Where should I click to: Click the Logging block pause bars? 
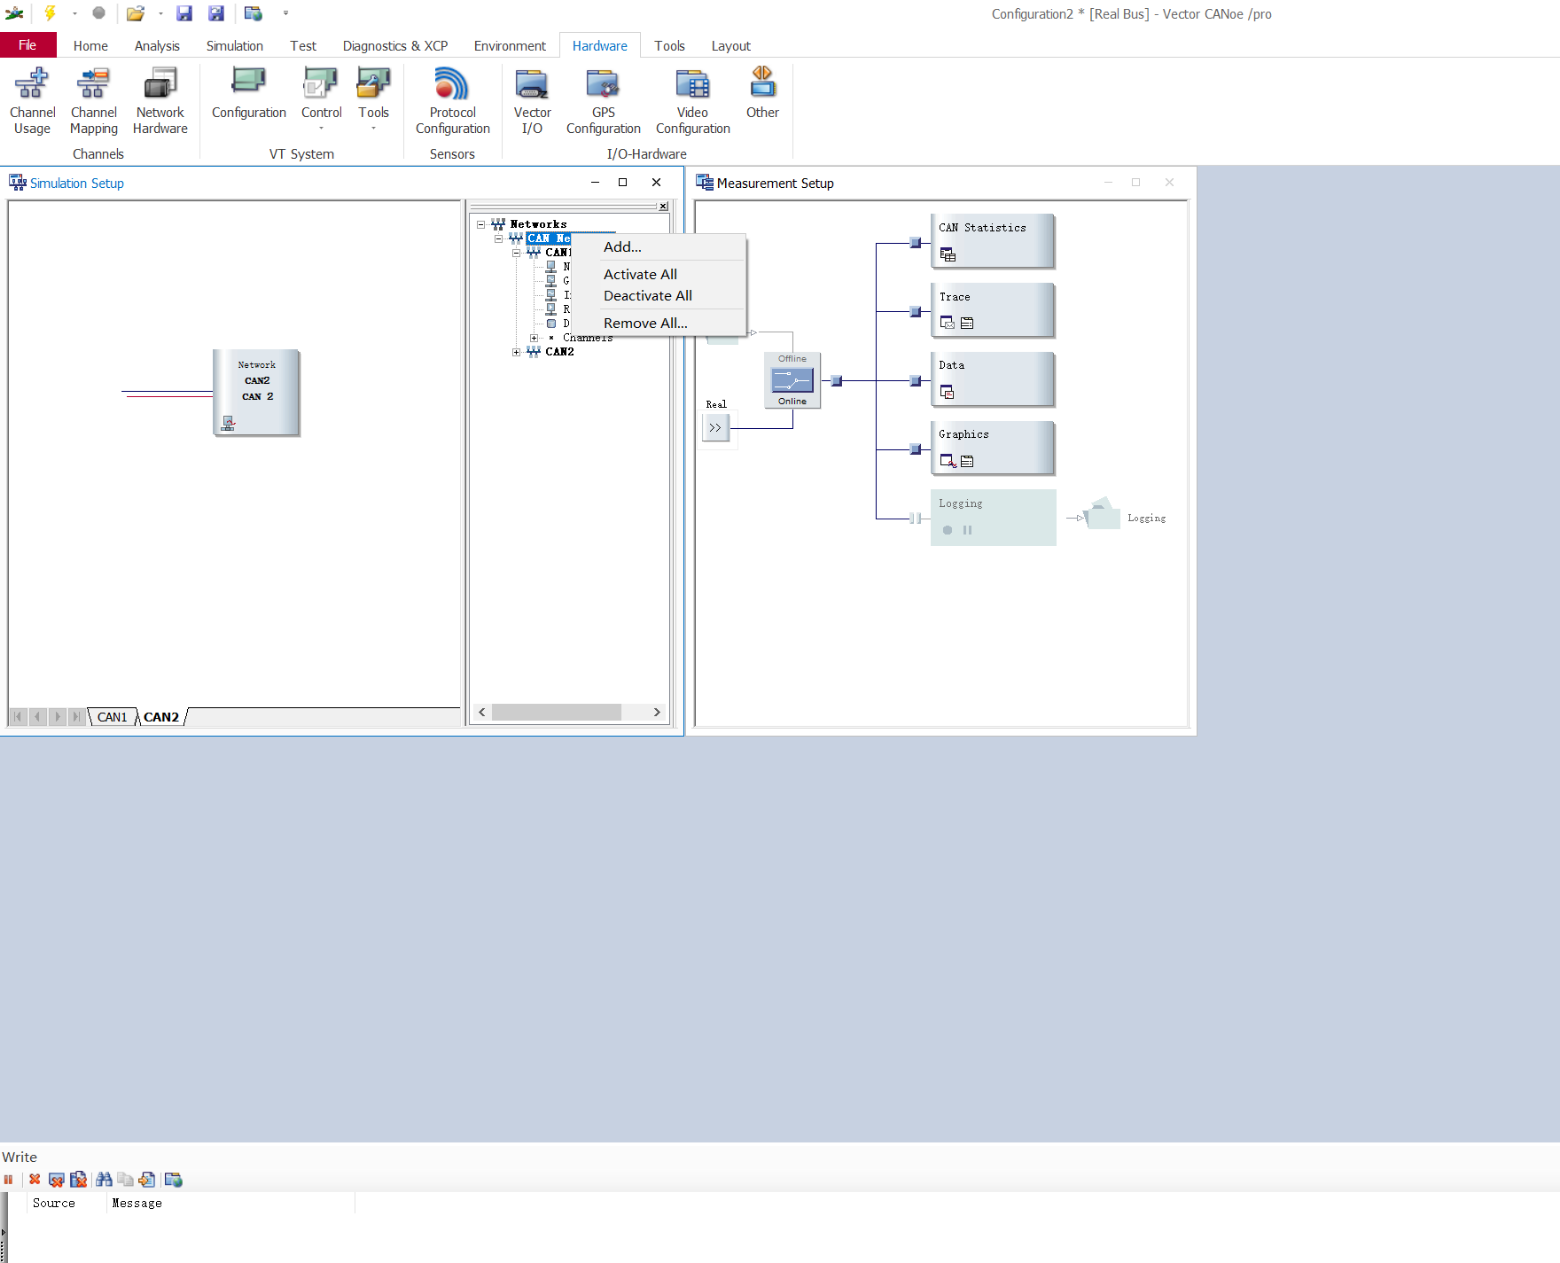[x=967, y=530]
